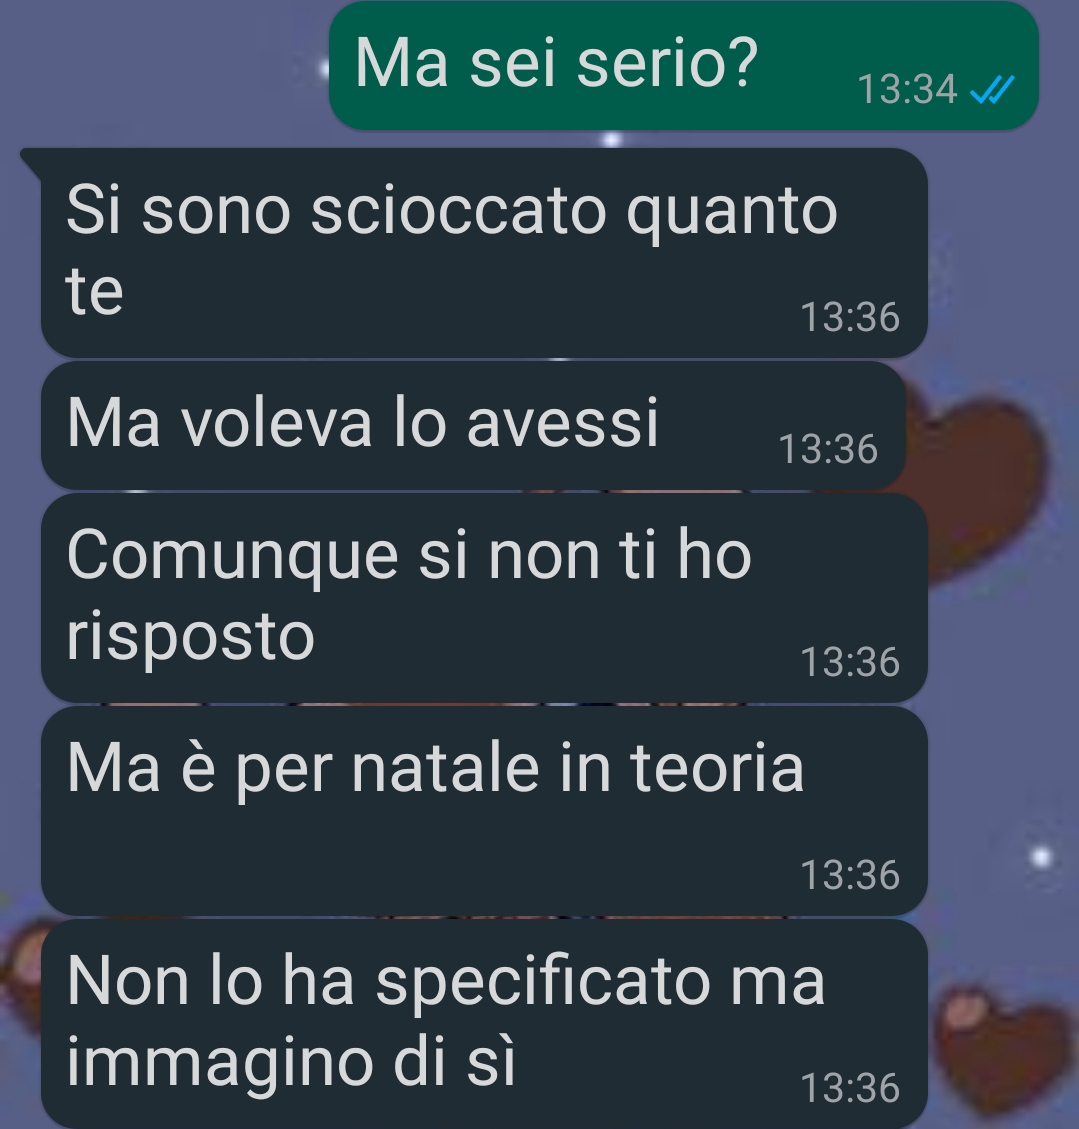
Task: Tap the 13:34 timestamp on sent message
Action: tap(907, 90)
